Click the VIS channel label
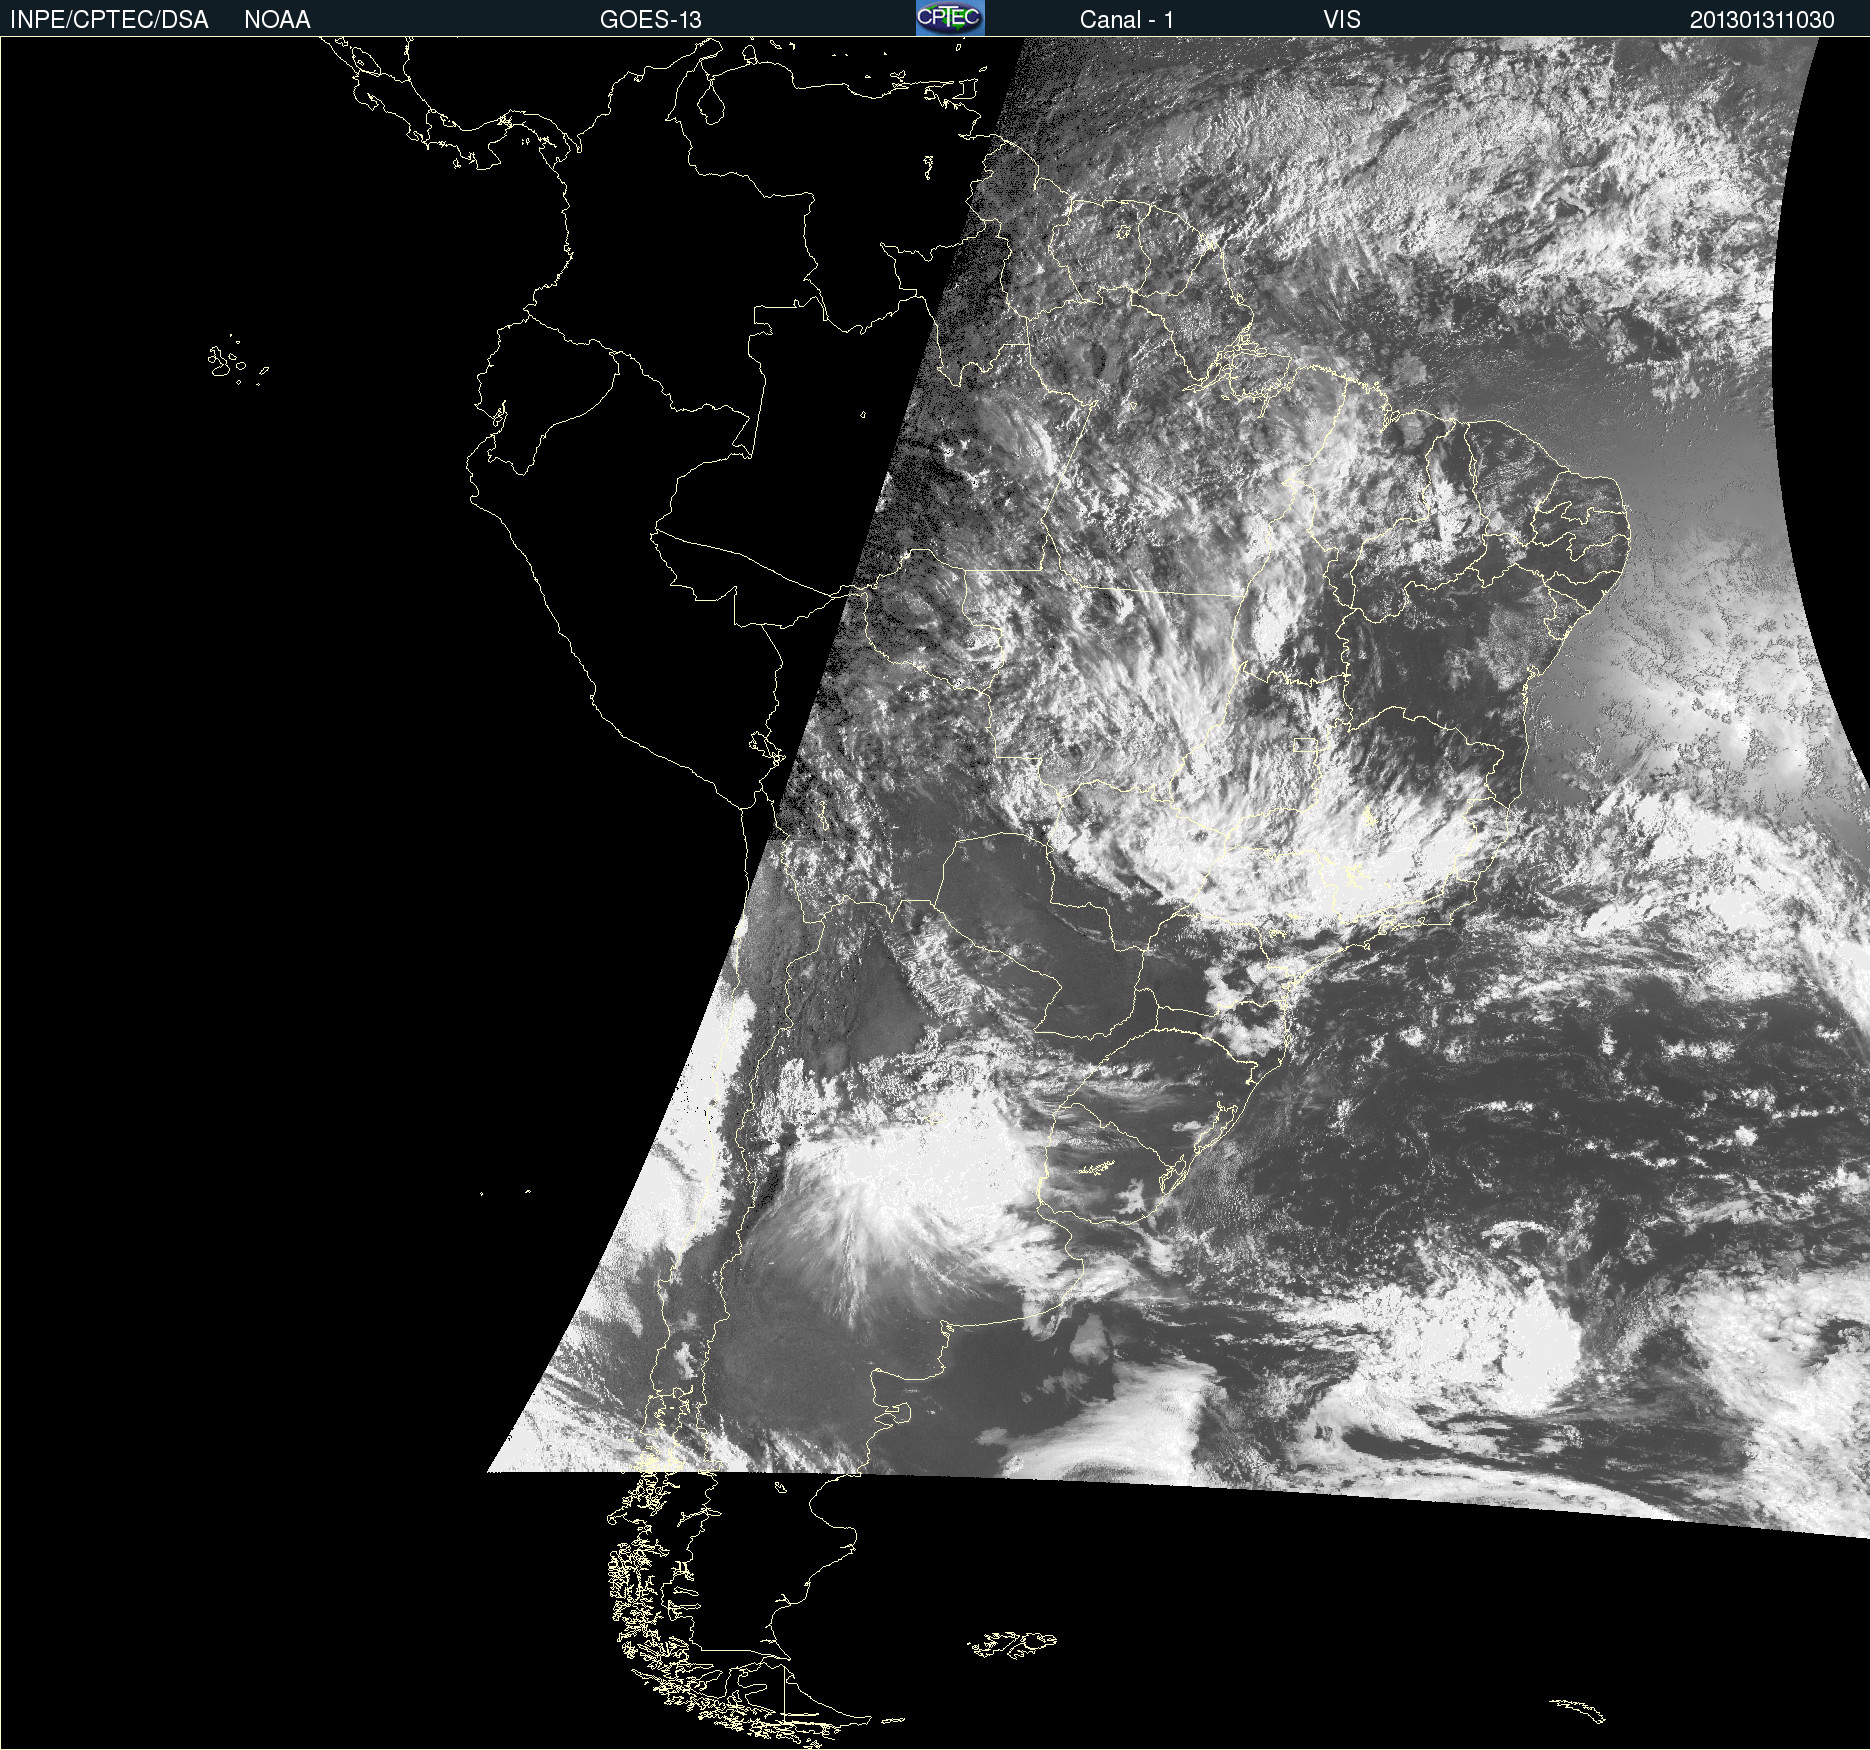 point(1342,20)
